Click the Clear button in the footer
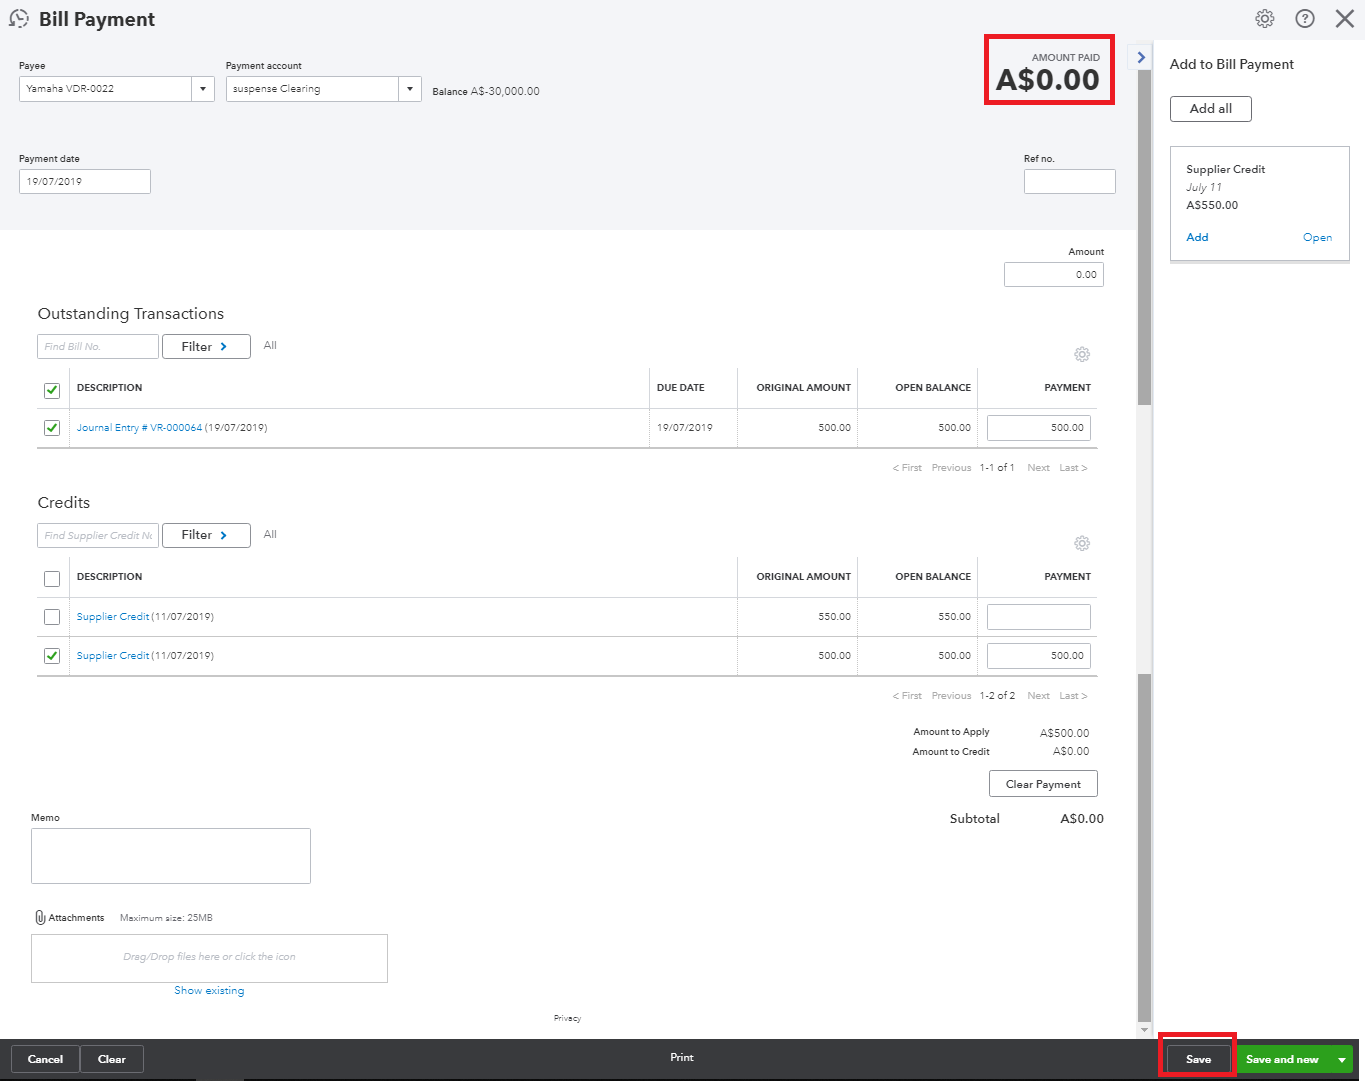The width and height of the screenshot is (1367, 1081). [112, 1059]
